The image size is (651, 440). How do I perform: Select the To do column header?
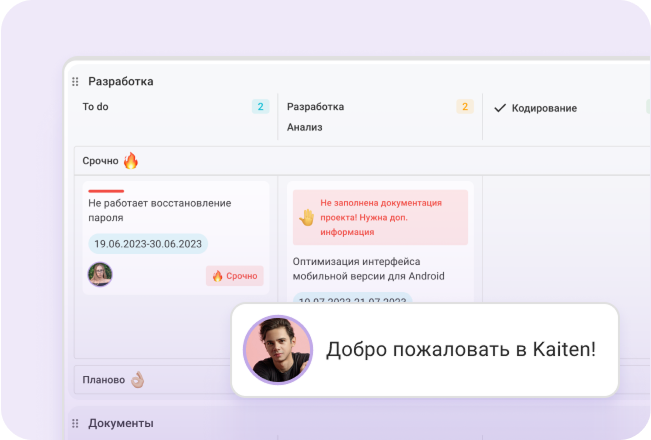pos(95,106)
